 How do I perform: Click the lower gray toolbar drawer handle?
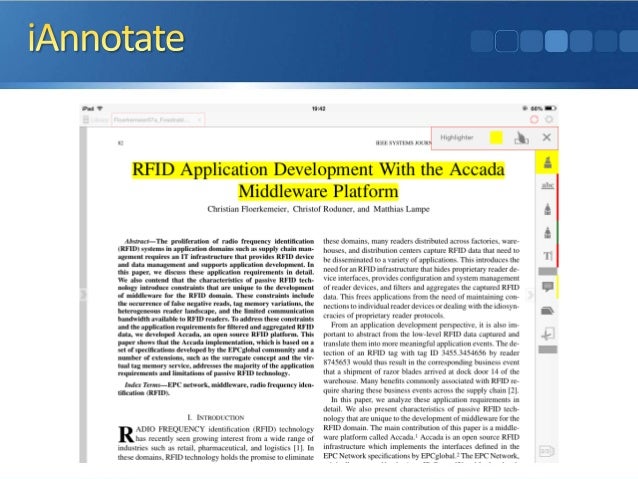(548, 350)
